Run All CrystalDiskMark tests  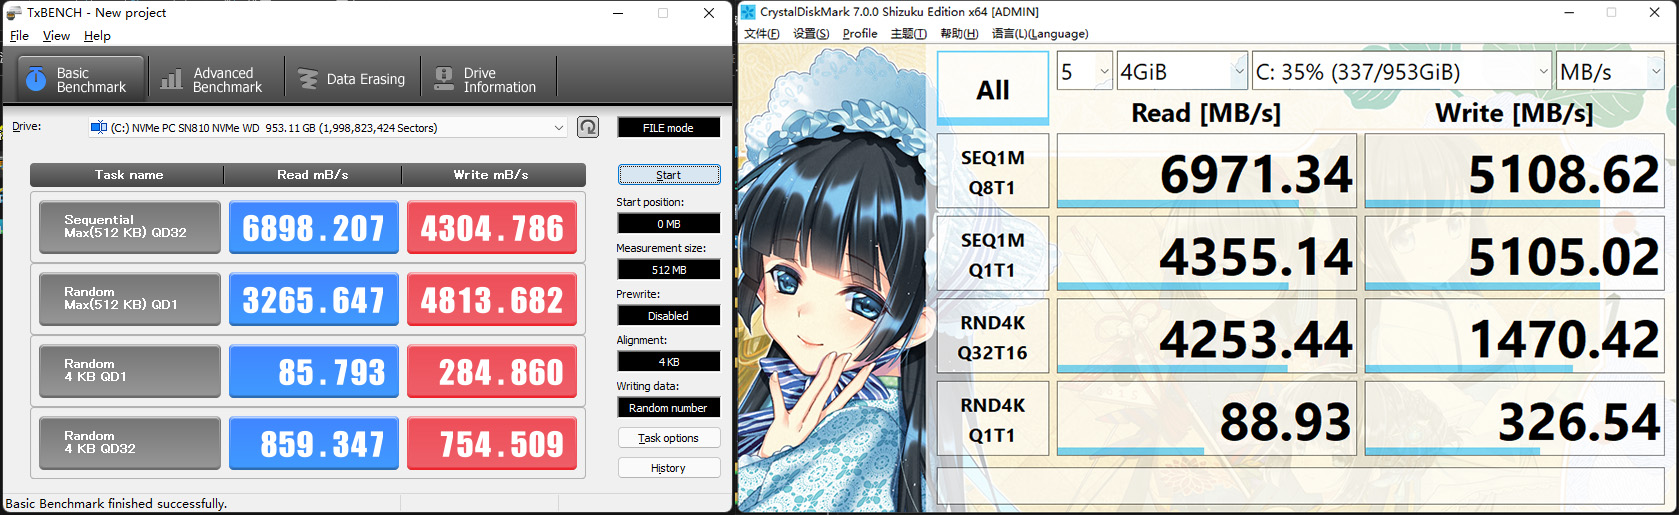pyautogui.click(x=992, y=89)
